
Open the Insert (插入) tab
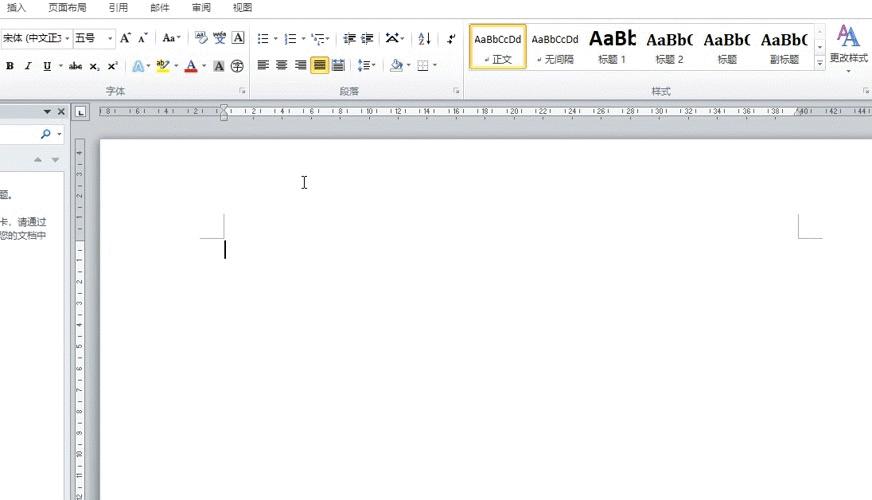(16, 7)
